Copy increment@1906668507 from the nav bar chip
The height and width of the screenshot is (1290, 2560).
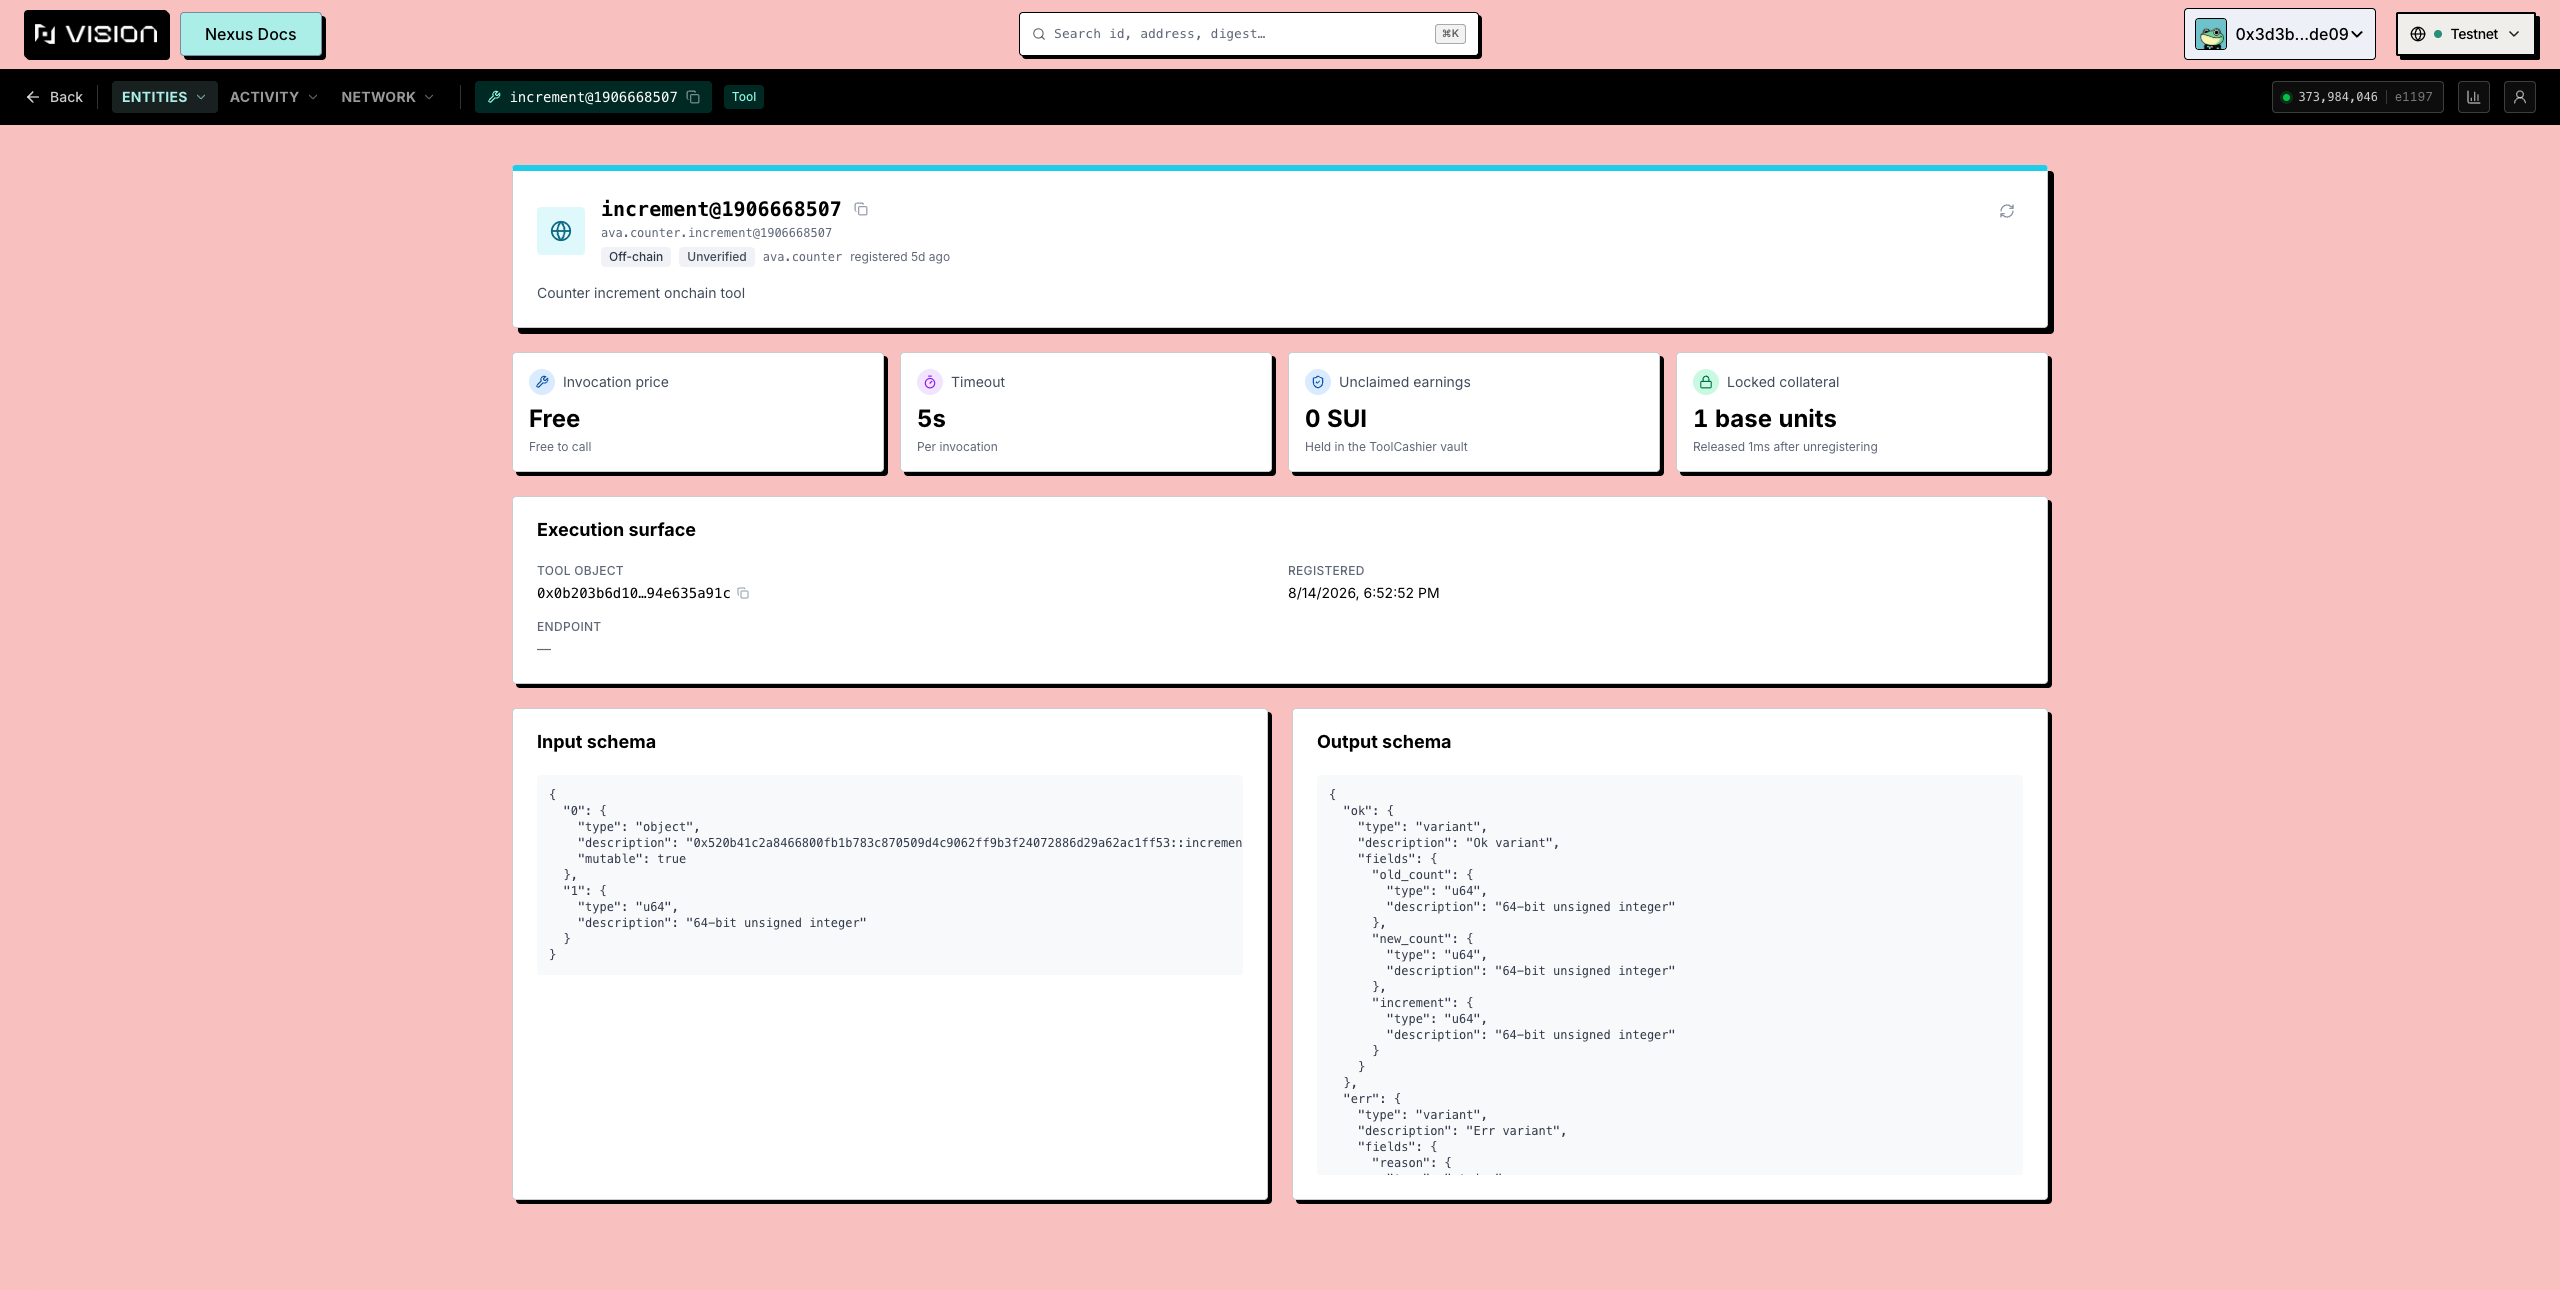[x=693, y=97]
